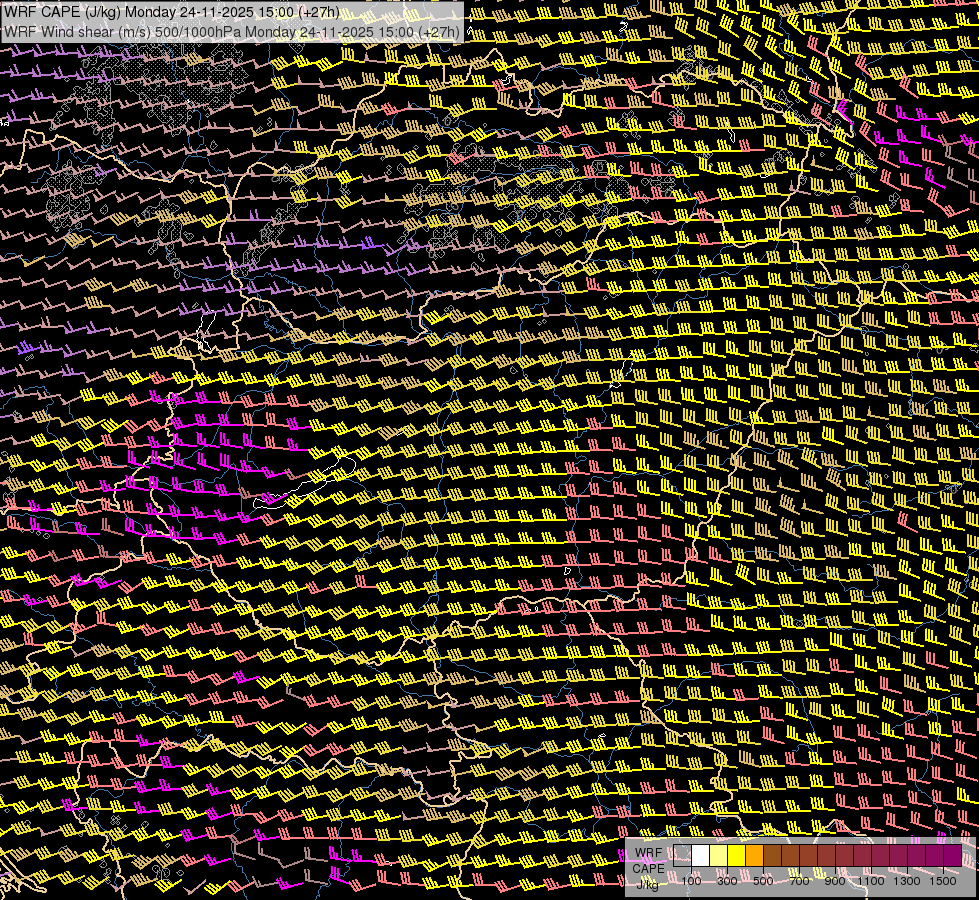Click the legend value 1500
The image size is (979, 900).
943,881
